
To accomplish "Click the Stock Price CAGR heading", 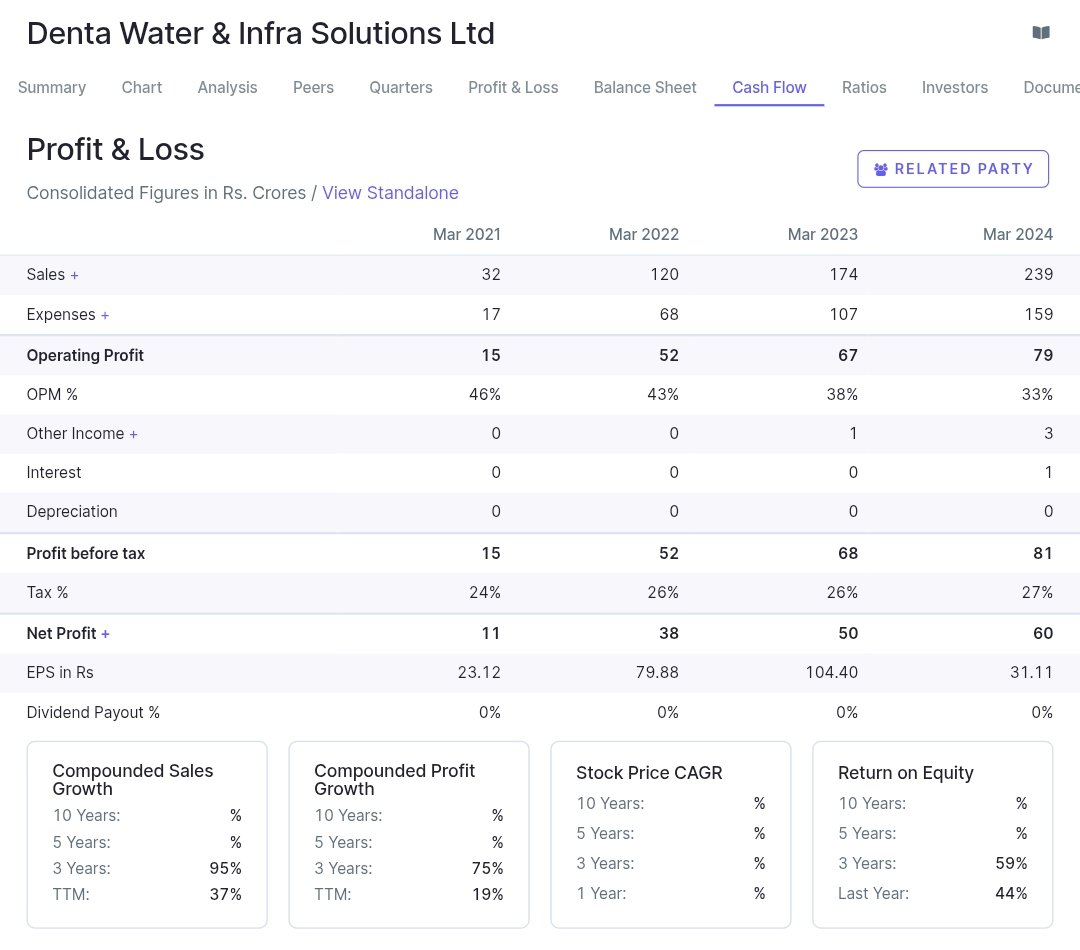I will pos(649,773).
